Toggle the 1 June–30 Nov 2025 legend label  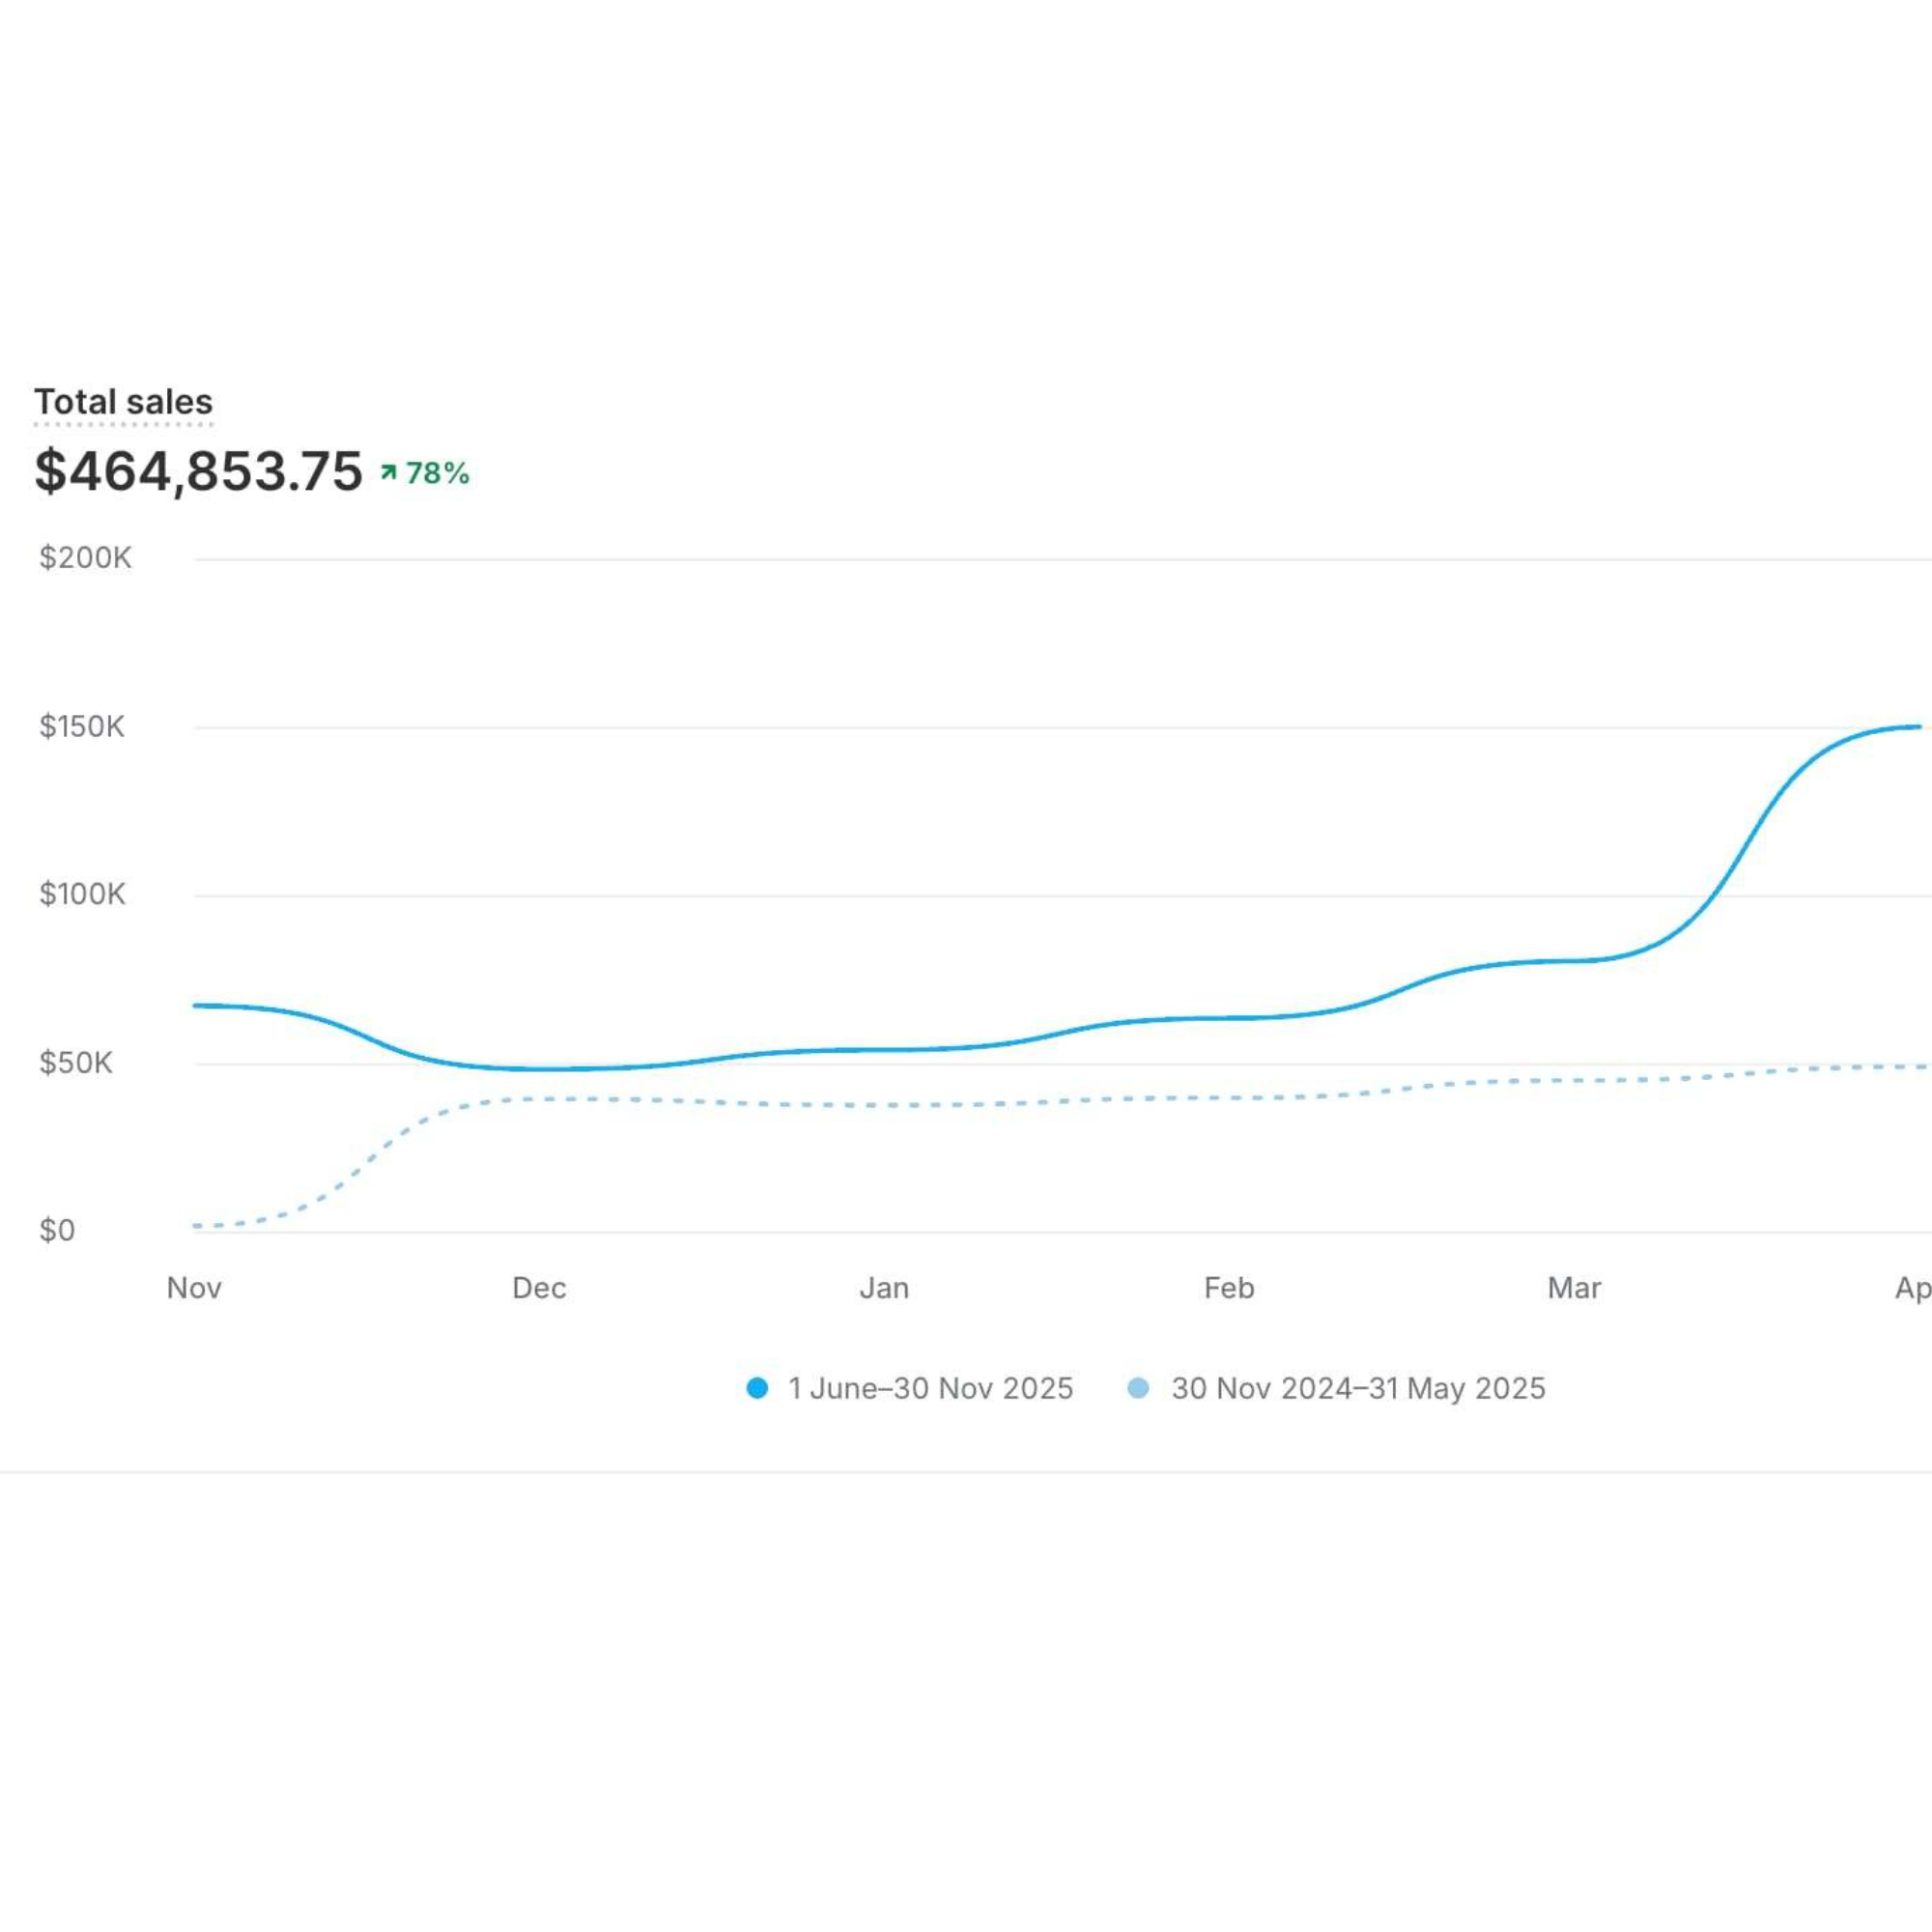pos(930,1388)
